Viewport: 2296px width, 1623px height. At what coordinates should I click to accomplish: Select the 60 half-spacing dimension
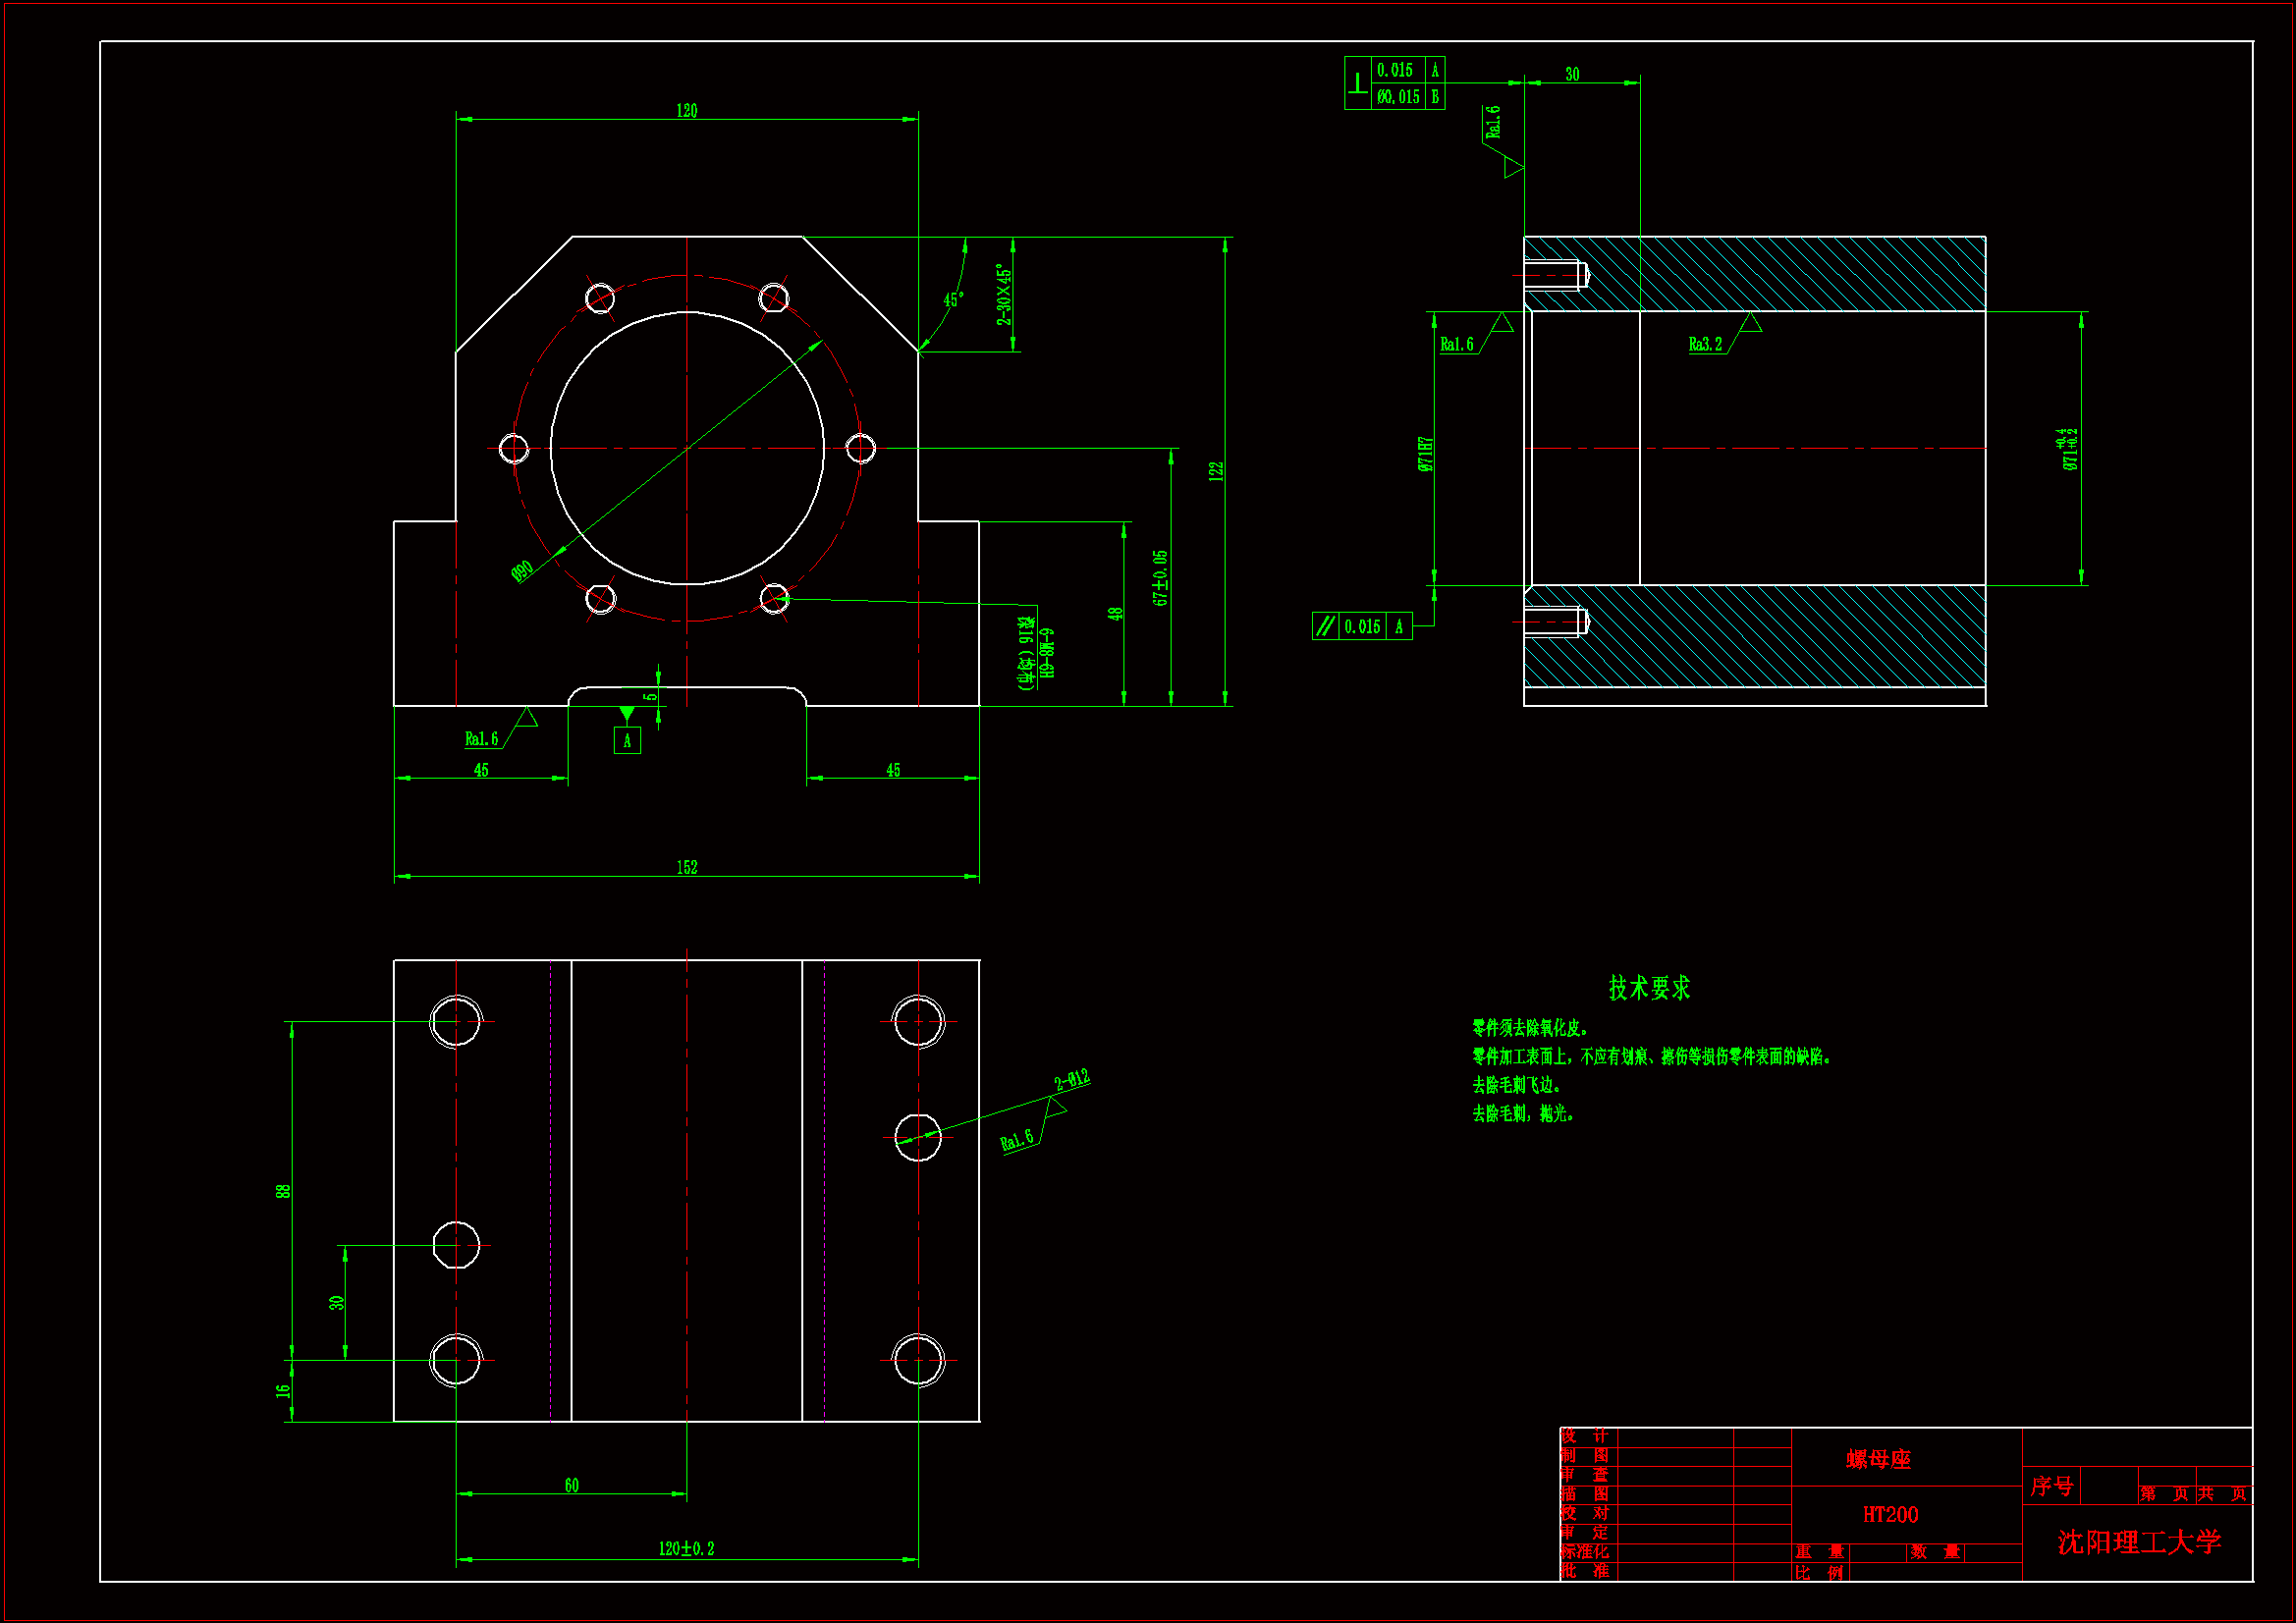(572, 1485)
